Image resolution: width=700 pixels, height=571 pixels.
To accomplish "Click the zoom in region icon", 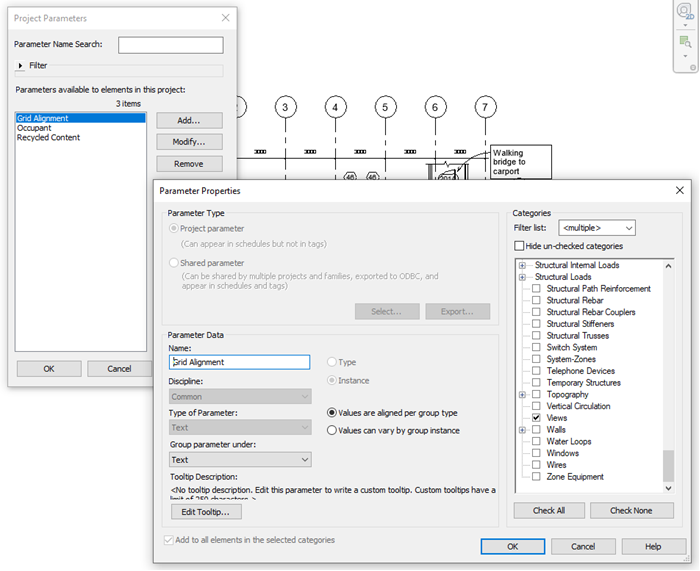I will coord(685,42).
